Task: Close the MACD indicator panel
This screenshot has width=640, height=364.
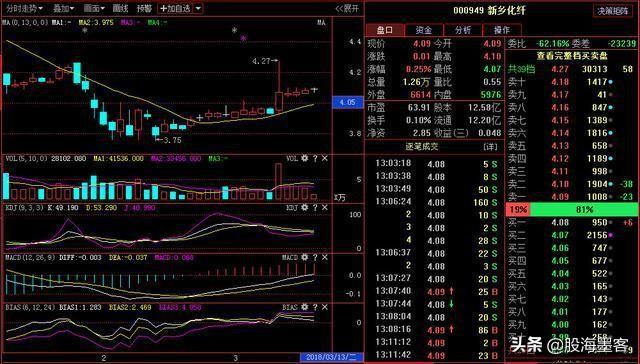Action: 324,257
